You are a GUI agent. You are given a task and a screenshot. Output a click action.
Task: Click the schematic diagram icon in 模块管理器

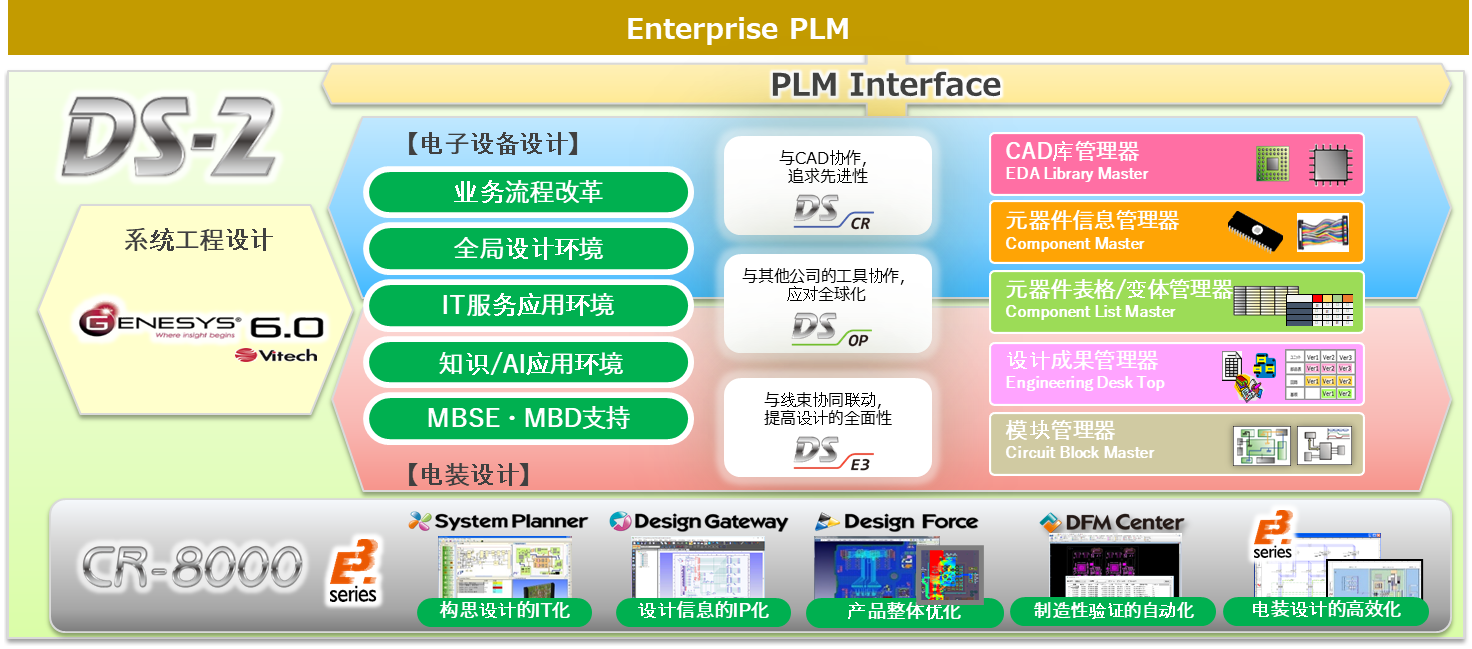coord(1324,446)
